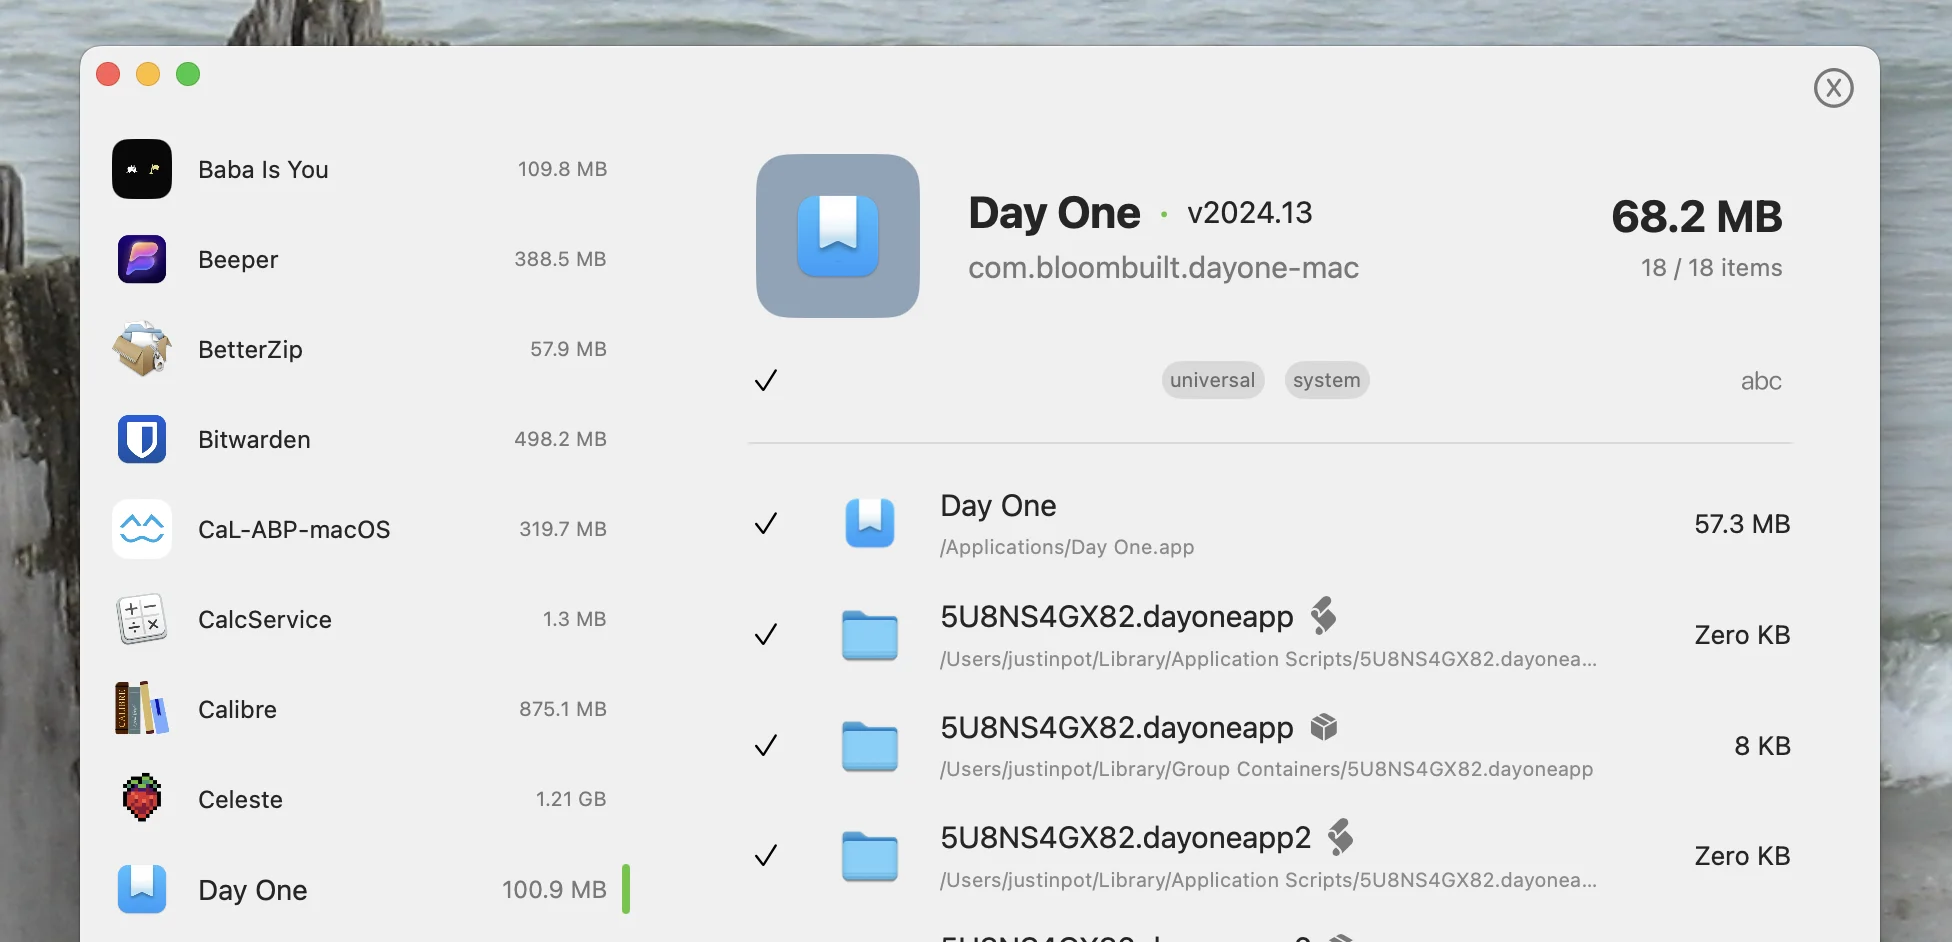Click container cube badge next to dayoneapp
Screen dimensions: 1952x942
click(1324, 727)
